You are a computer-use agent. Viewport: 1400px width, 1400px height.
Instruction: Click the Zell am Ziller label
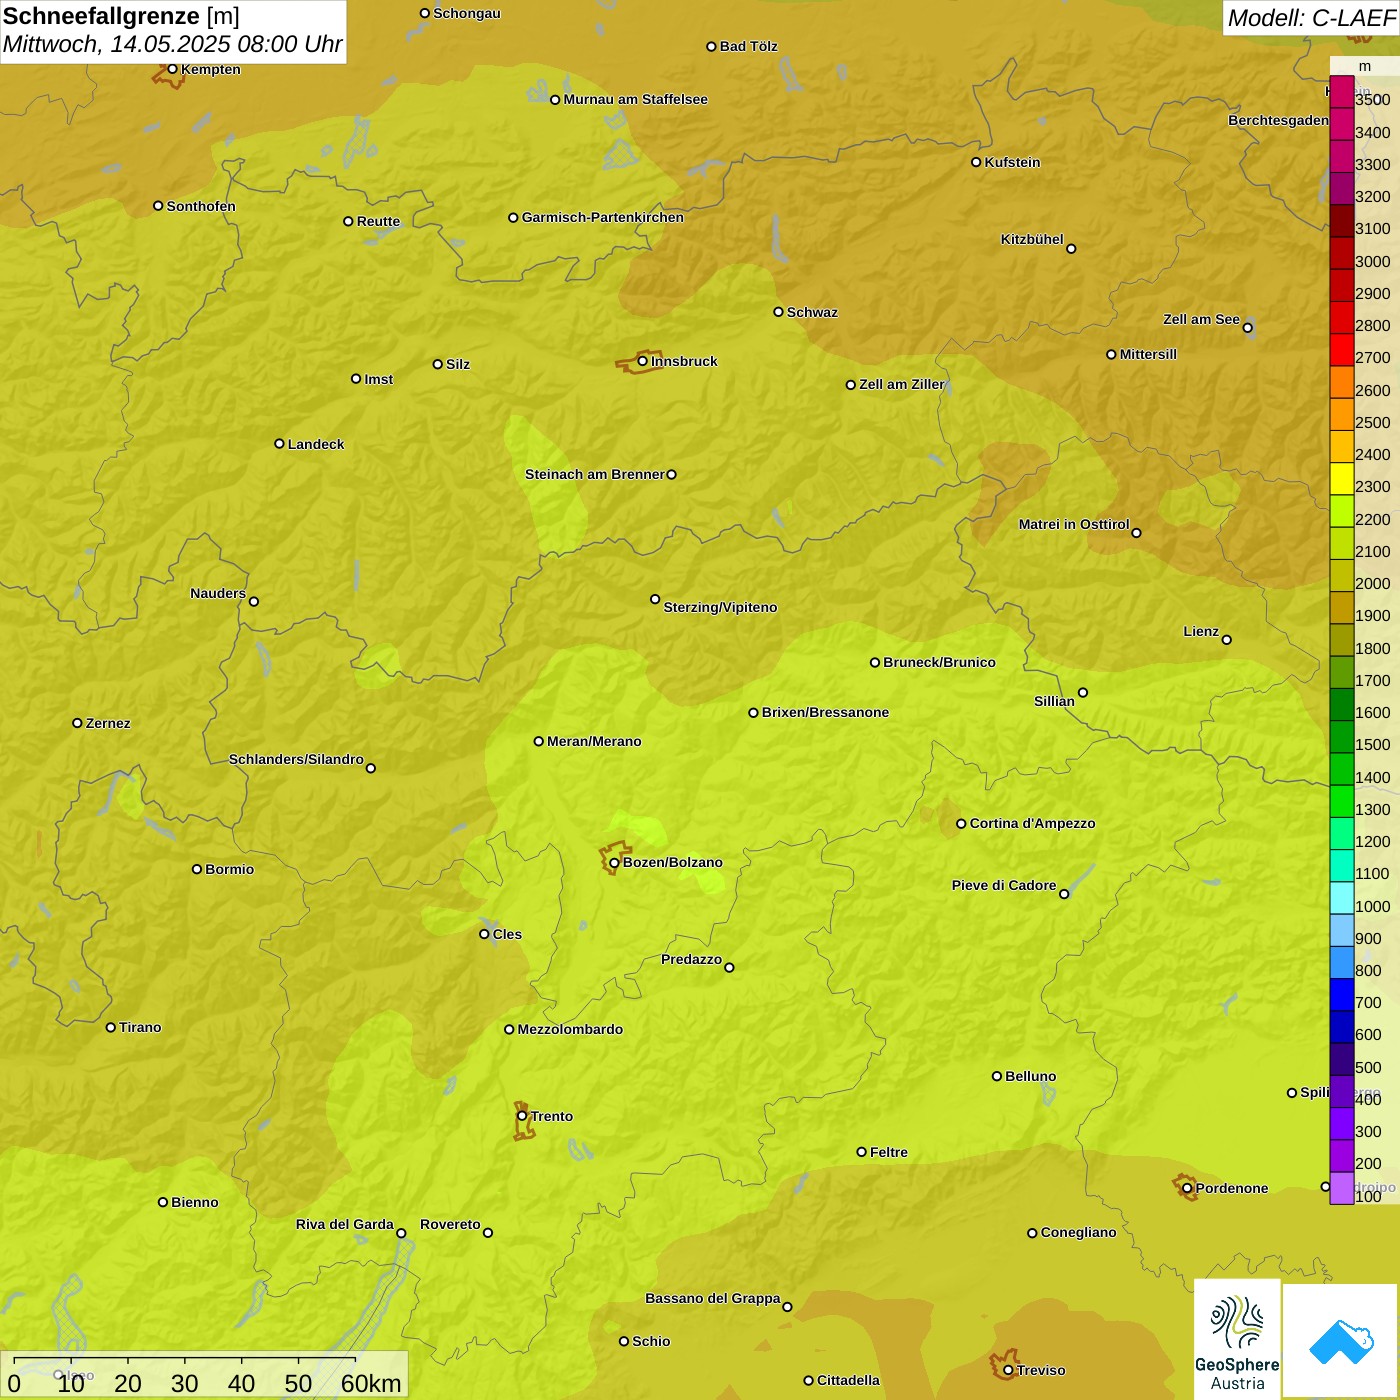[x=901, y=384]
